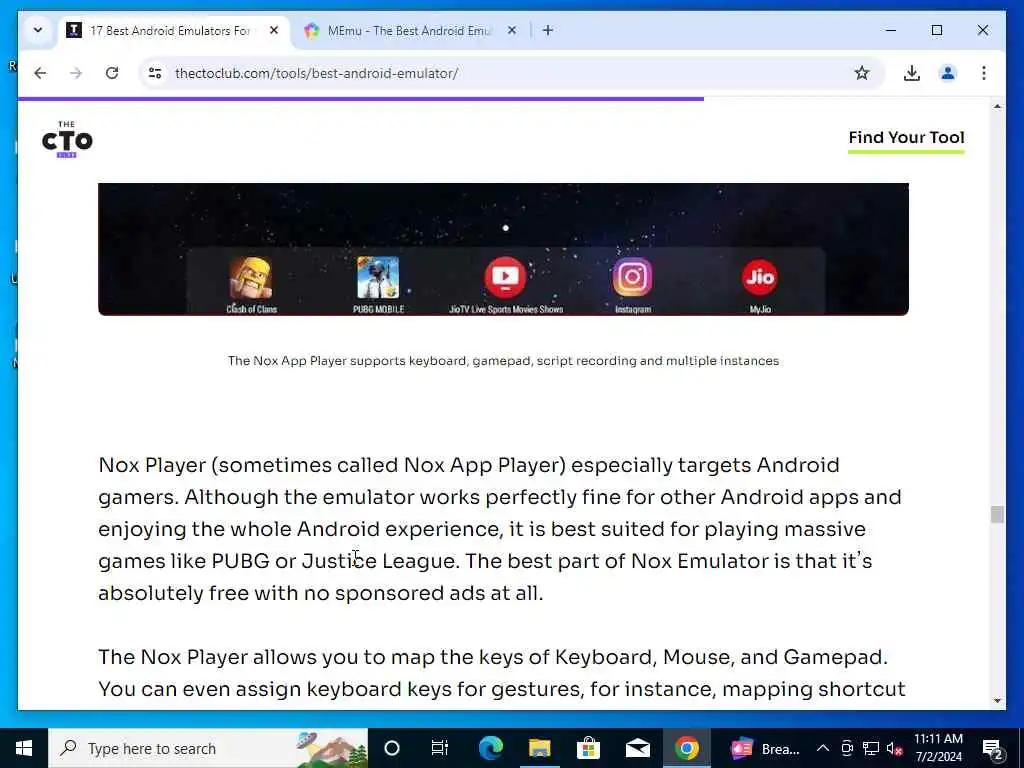Open a new tab with plus button
Viewport: 1024px width, 768px height.
coord(547,30)
